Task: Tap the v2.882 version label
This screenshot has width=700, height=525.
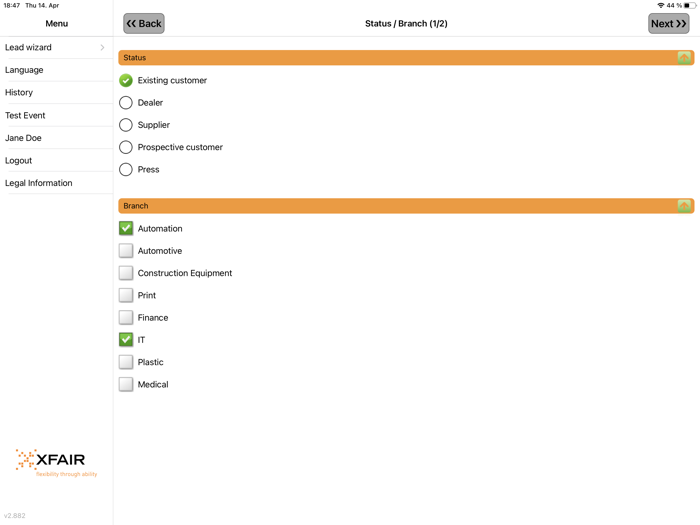Action: pos(15,516)
